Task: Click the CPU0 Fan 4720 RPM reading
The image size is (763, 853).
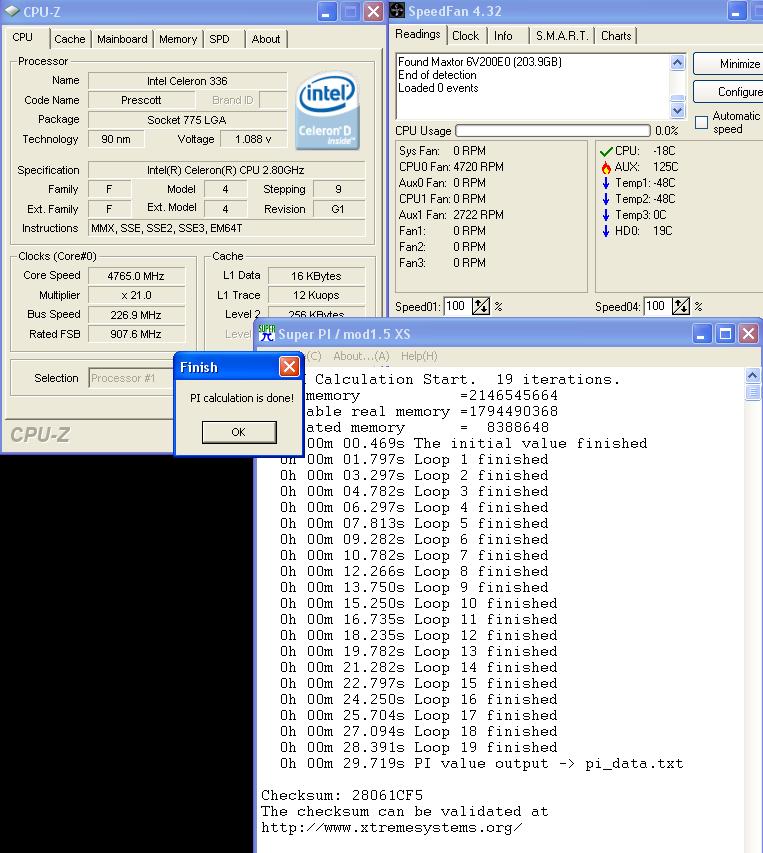Action: pos(451,167)
